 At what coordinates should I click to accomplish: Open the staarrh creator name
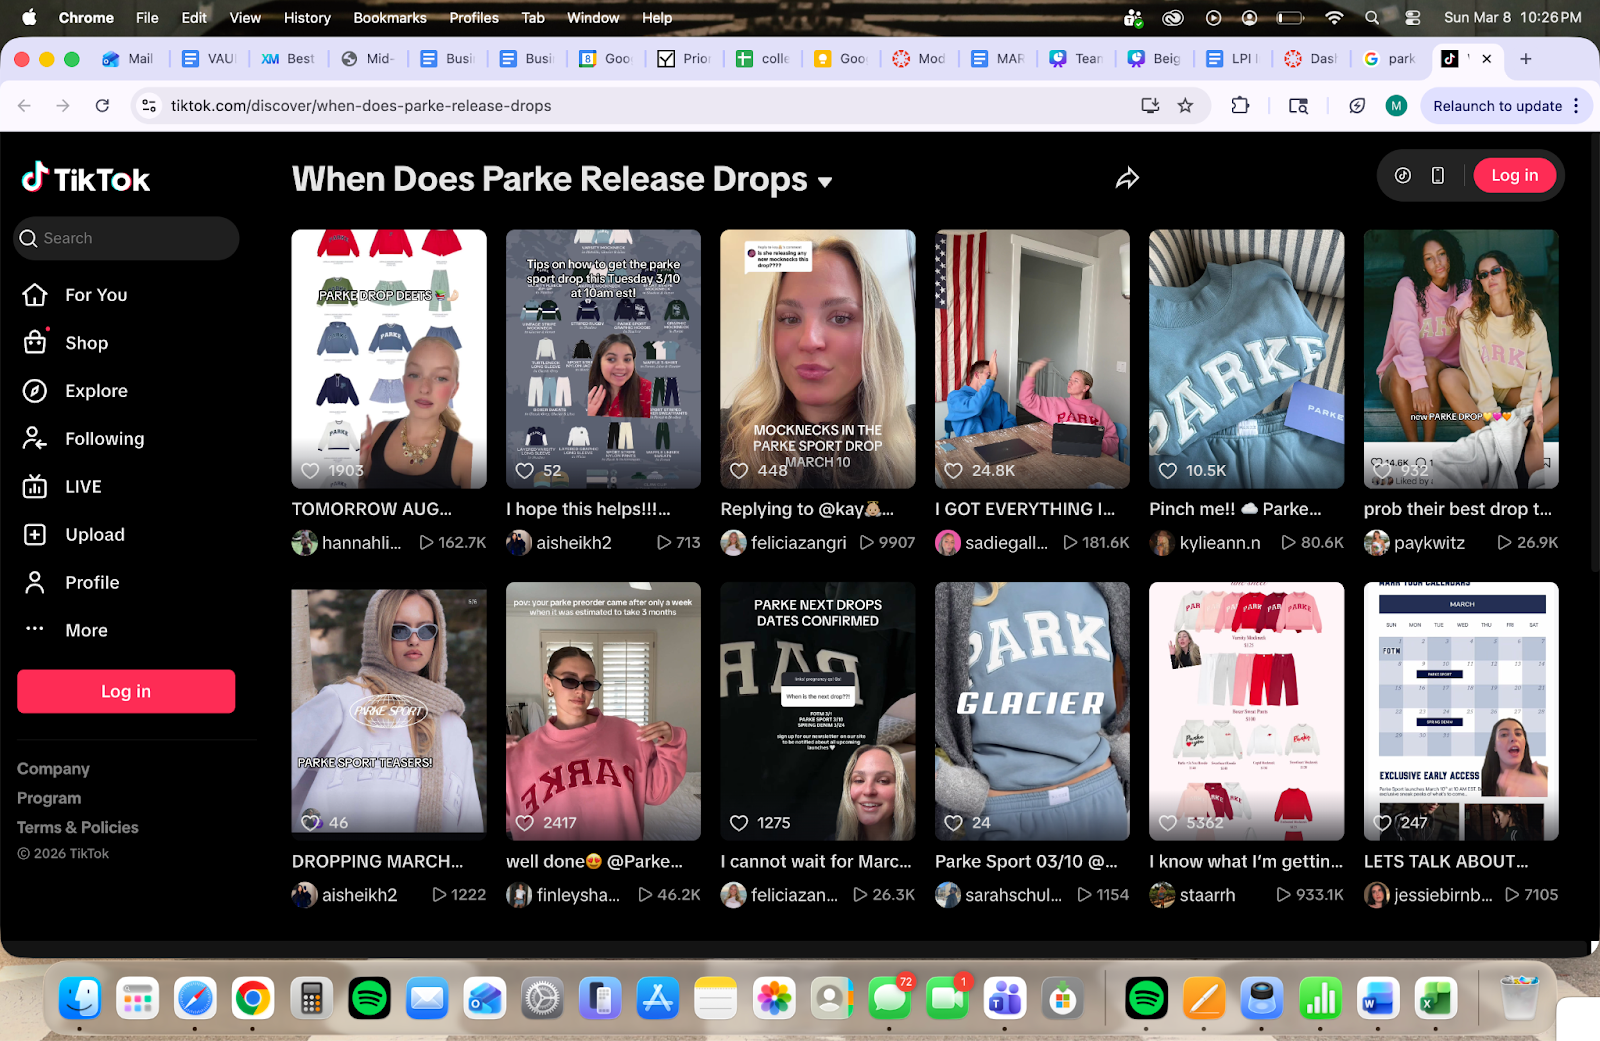coord(1207,895)
